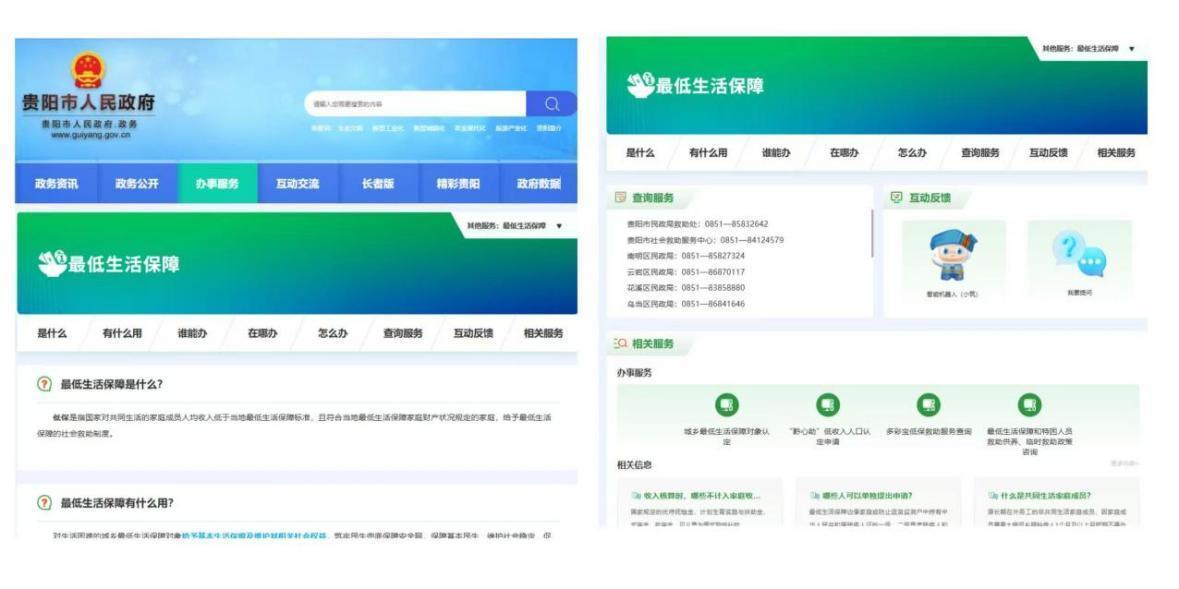Viewport: 1179px width, 589px height.
Task: Open the 智能机器人 (小筑) robot assistant
Action: pyautogui.click(x=953, y=255)
